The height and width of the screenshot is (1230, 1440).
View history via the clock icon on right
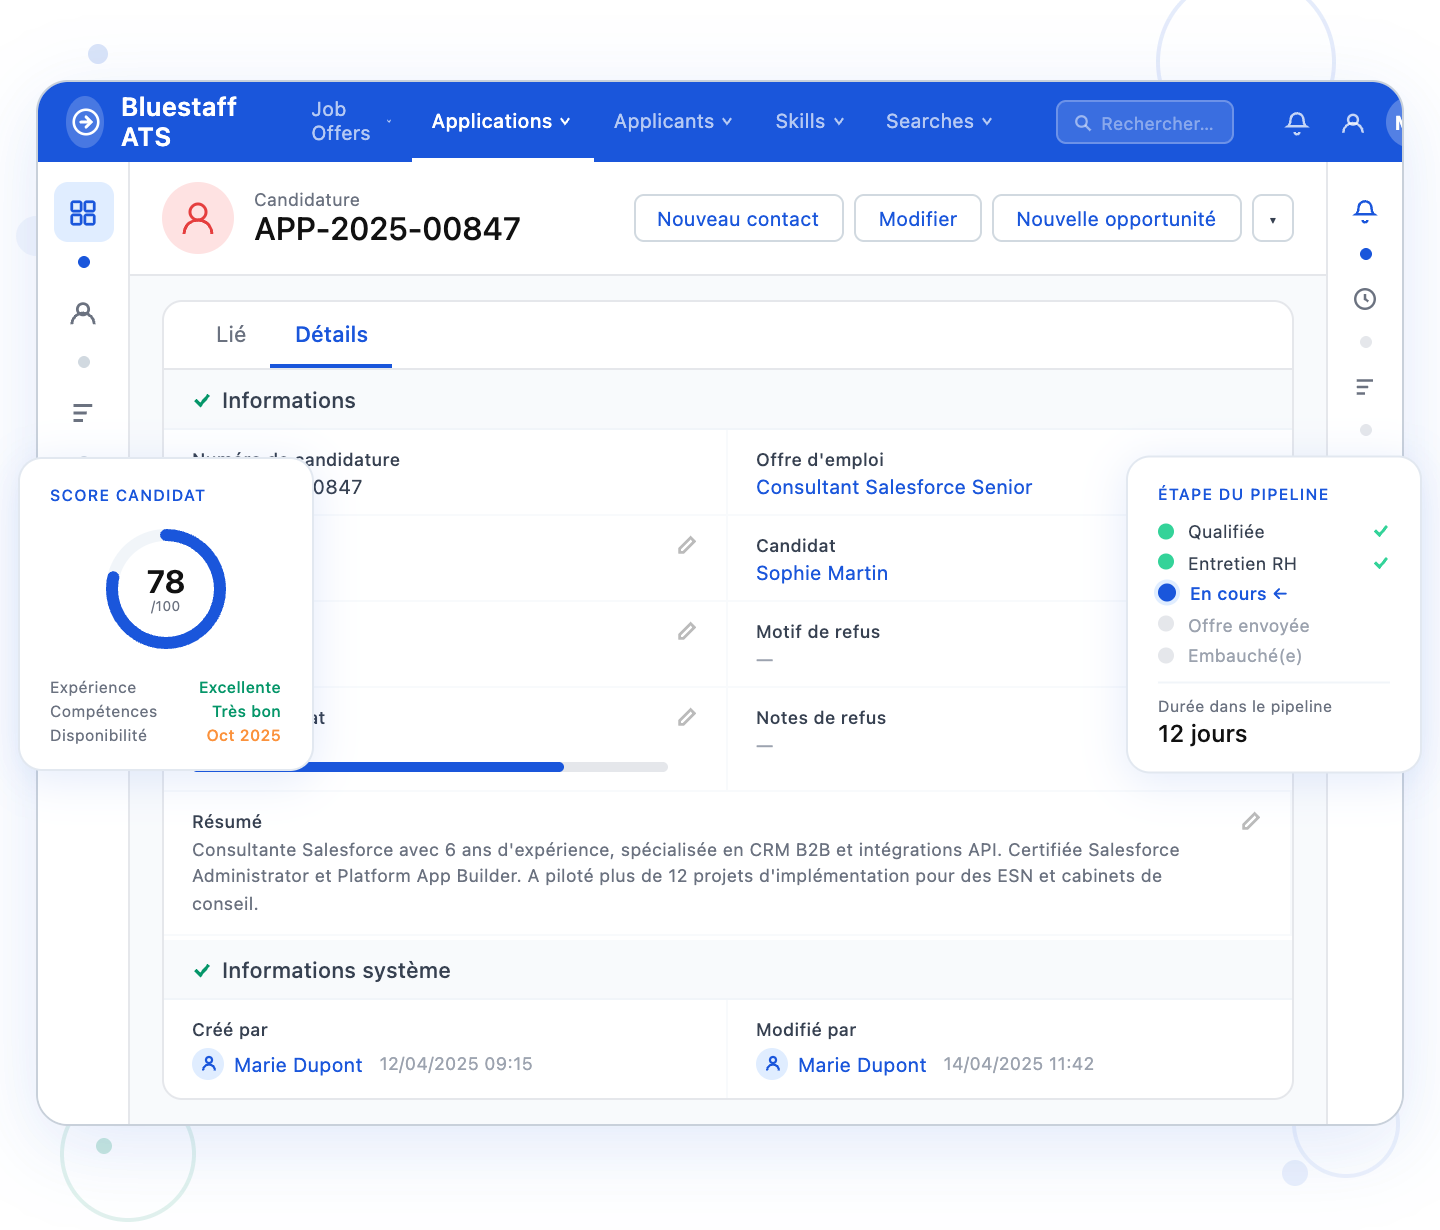1365,298
